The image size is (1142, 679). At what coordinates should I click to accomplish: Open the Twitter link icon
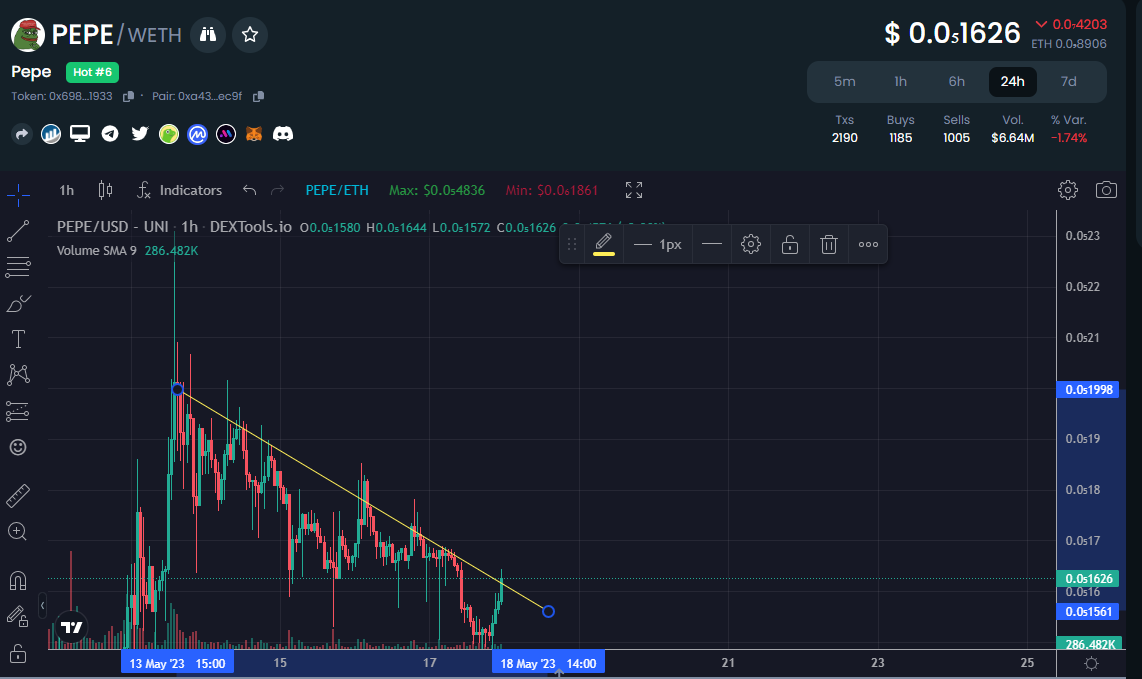(140, 134)
